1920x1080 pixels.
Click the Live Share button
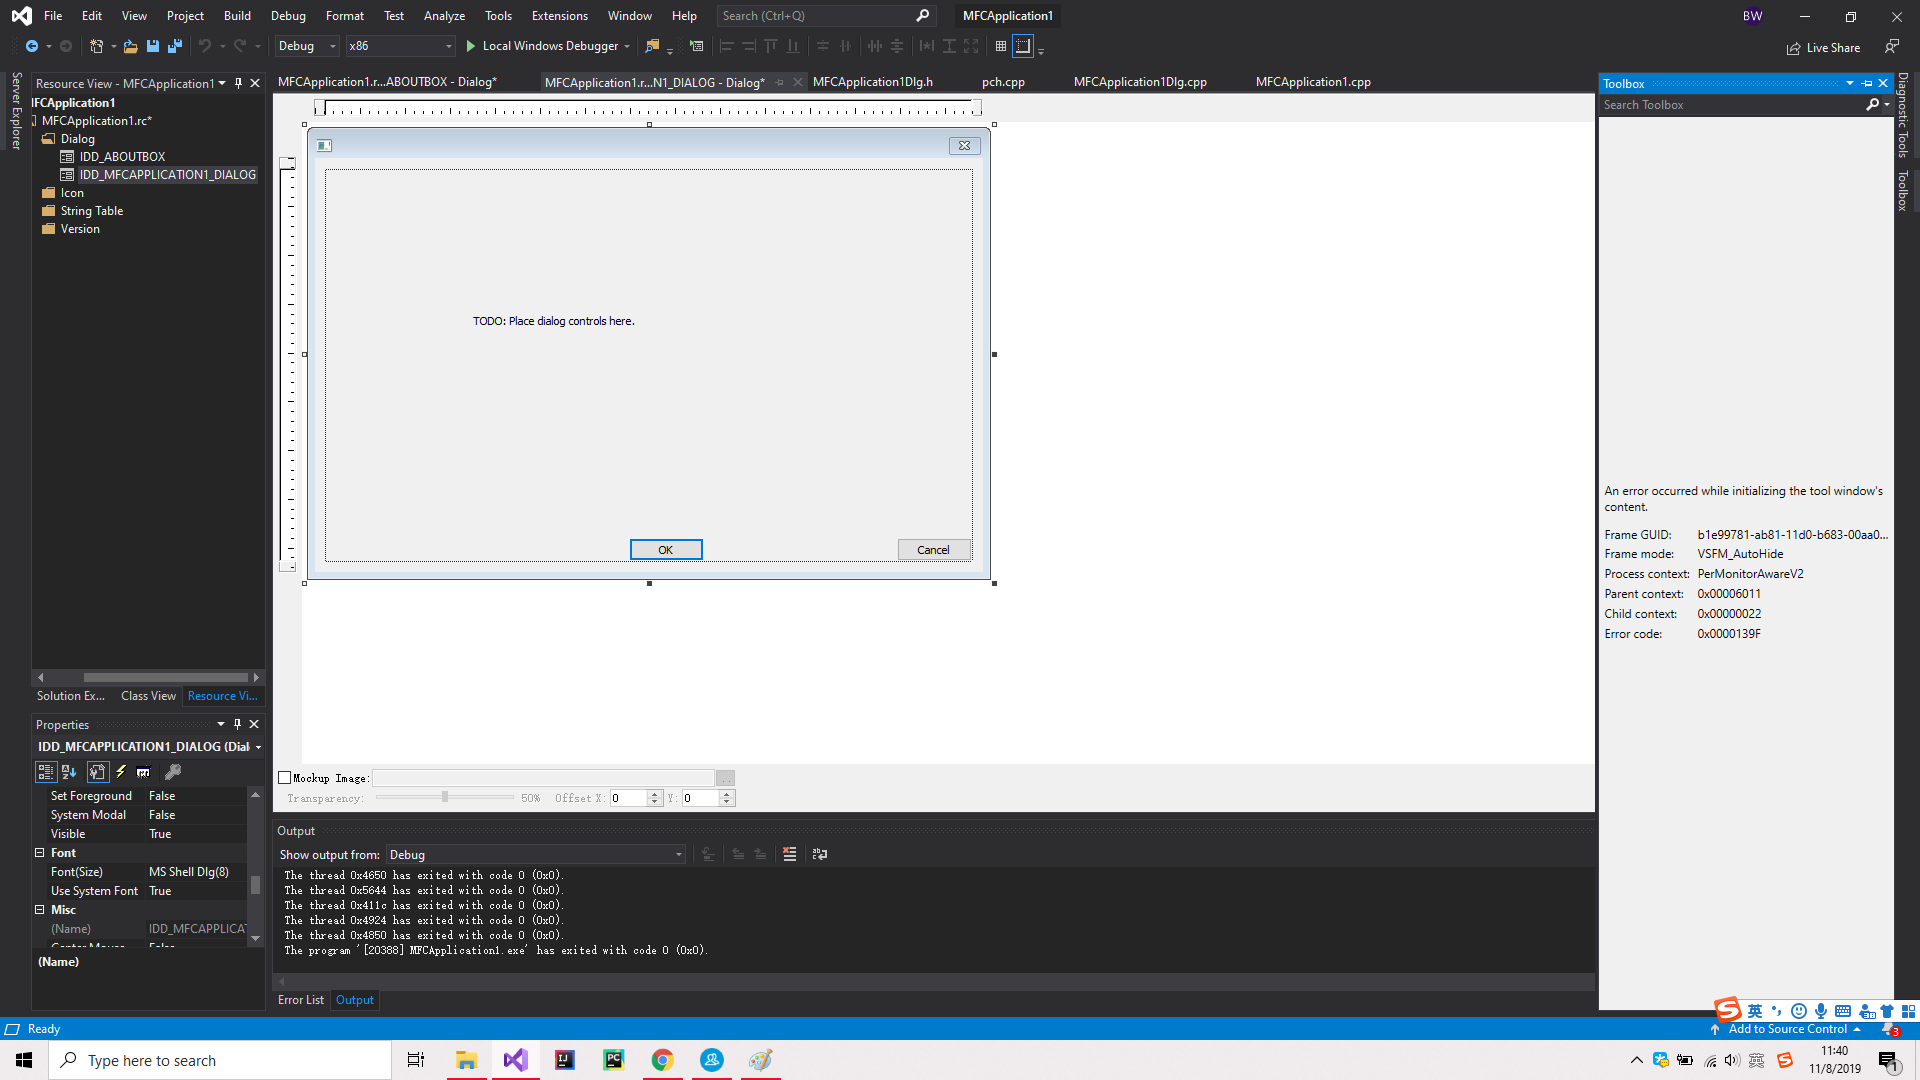click(1823, 48)
